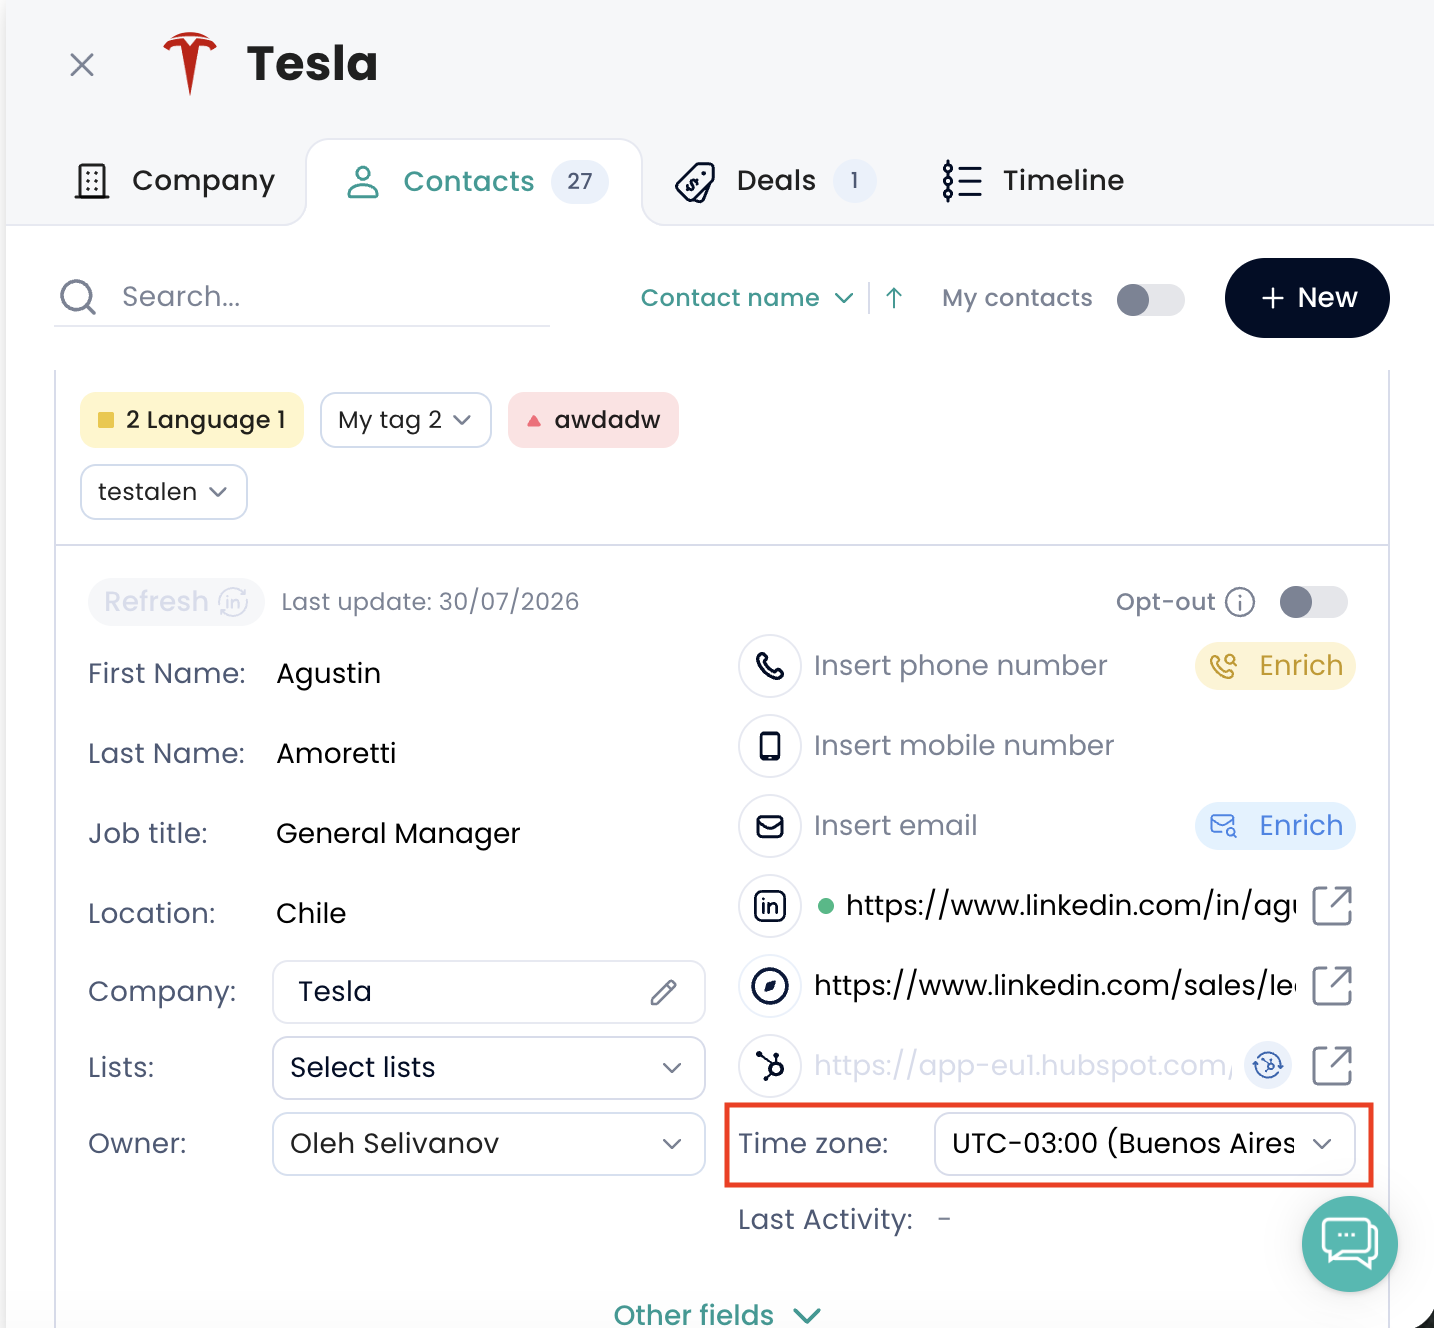Click the Last Name value Amoretti
Image resolution: width=1434 pixels, height=1328 pixels.
[x=336, y=754]
